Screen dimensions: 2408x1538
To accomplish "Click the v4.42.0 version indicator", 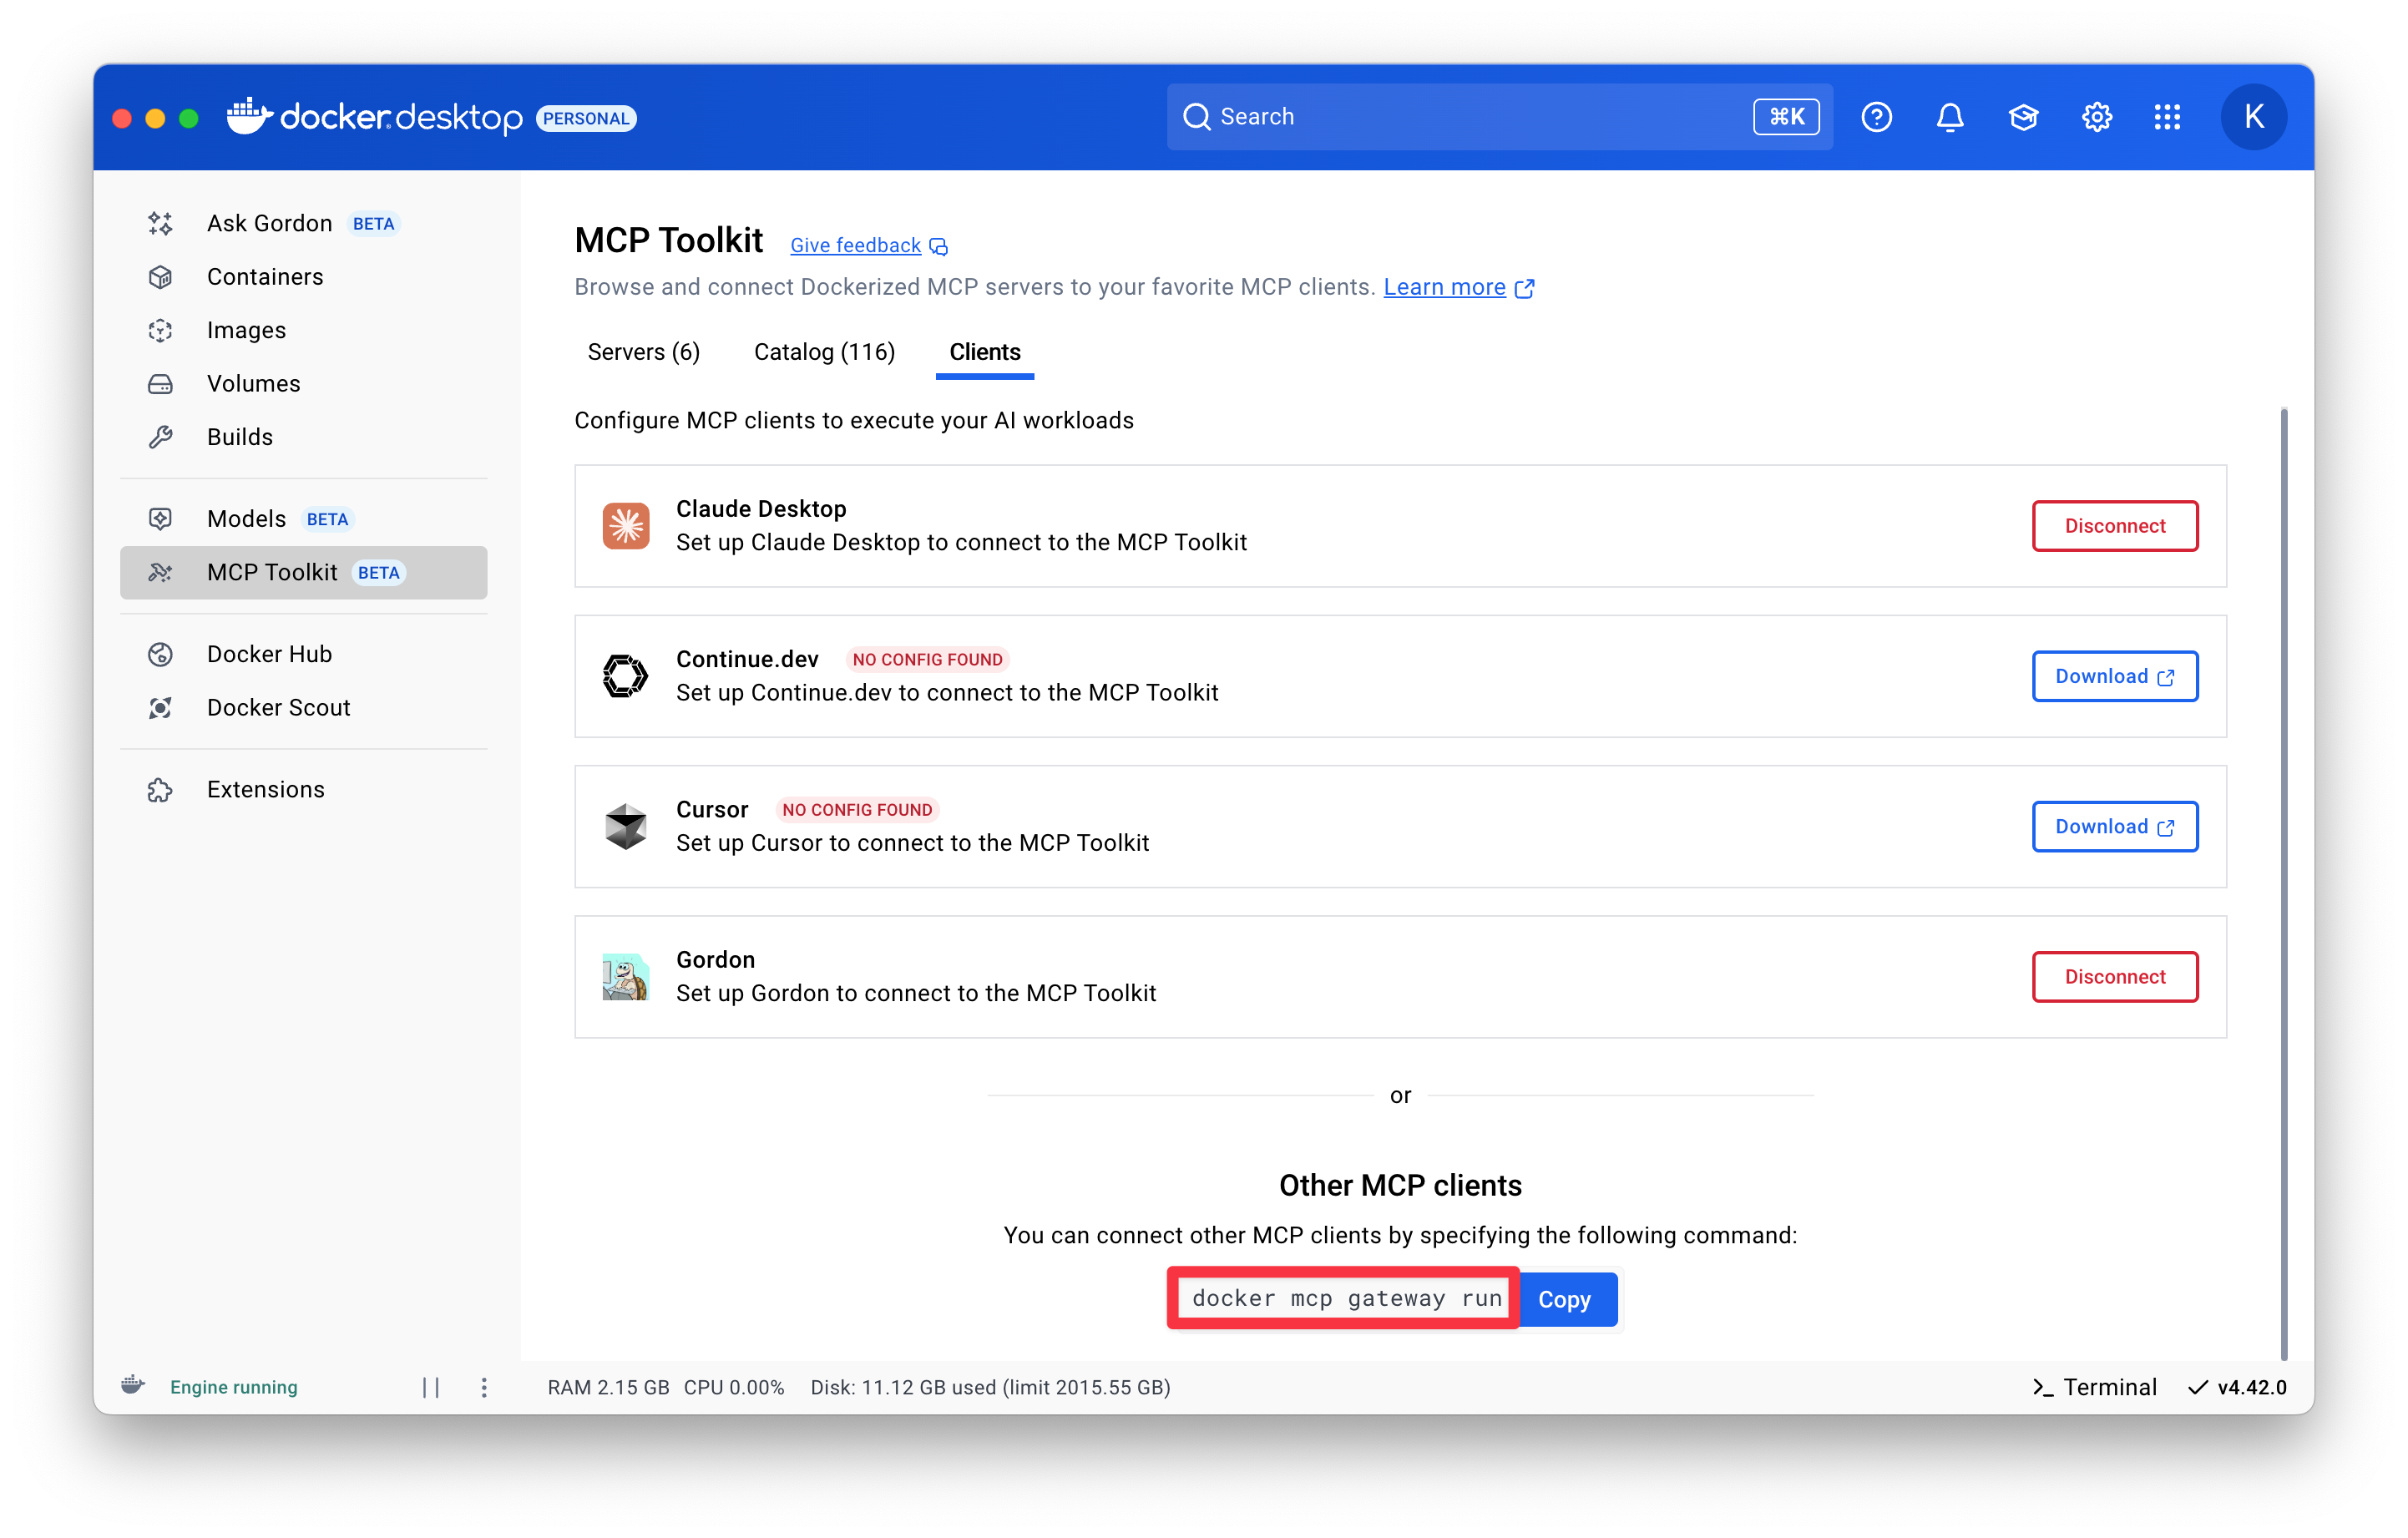I will pos(2238,1387).
